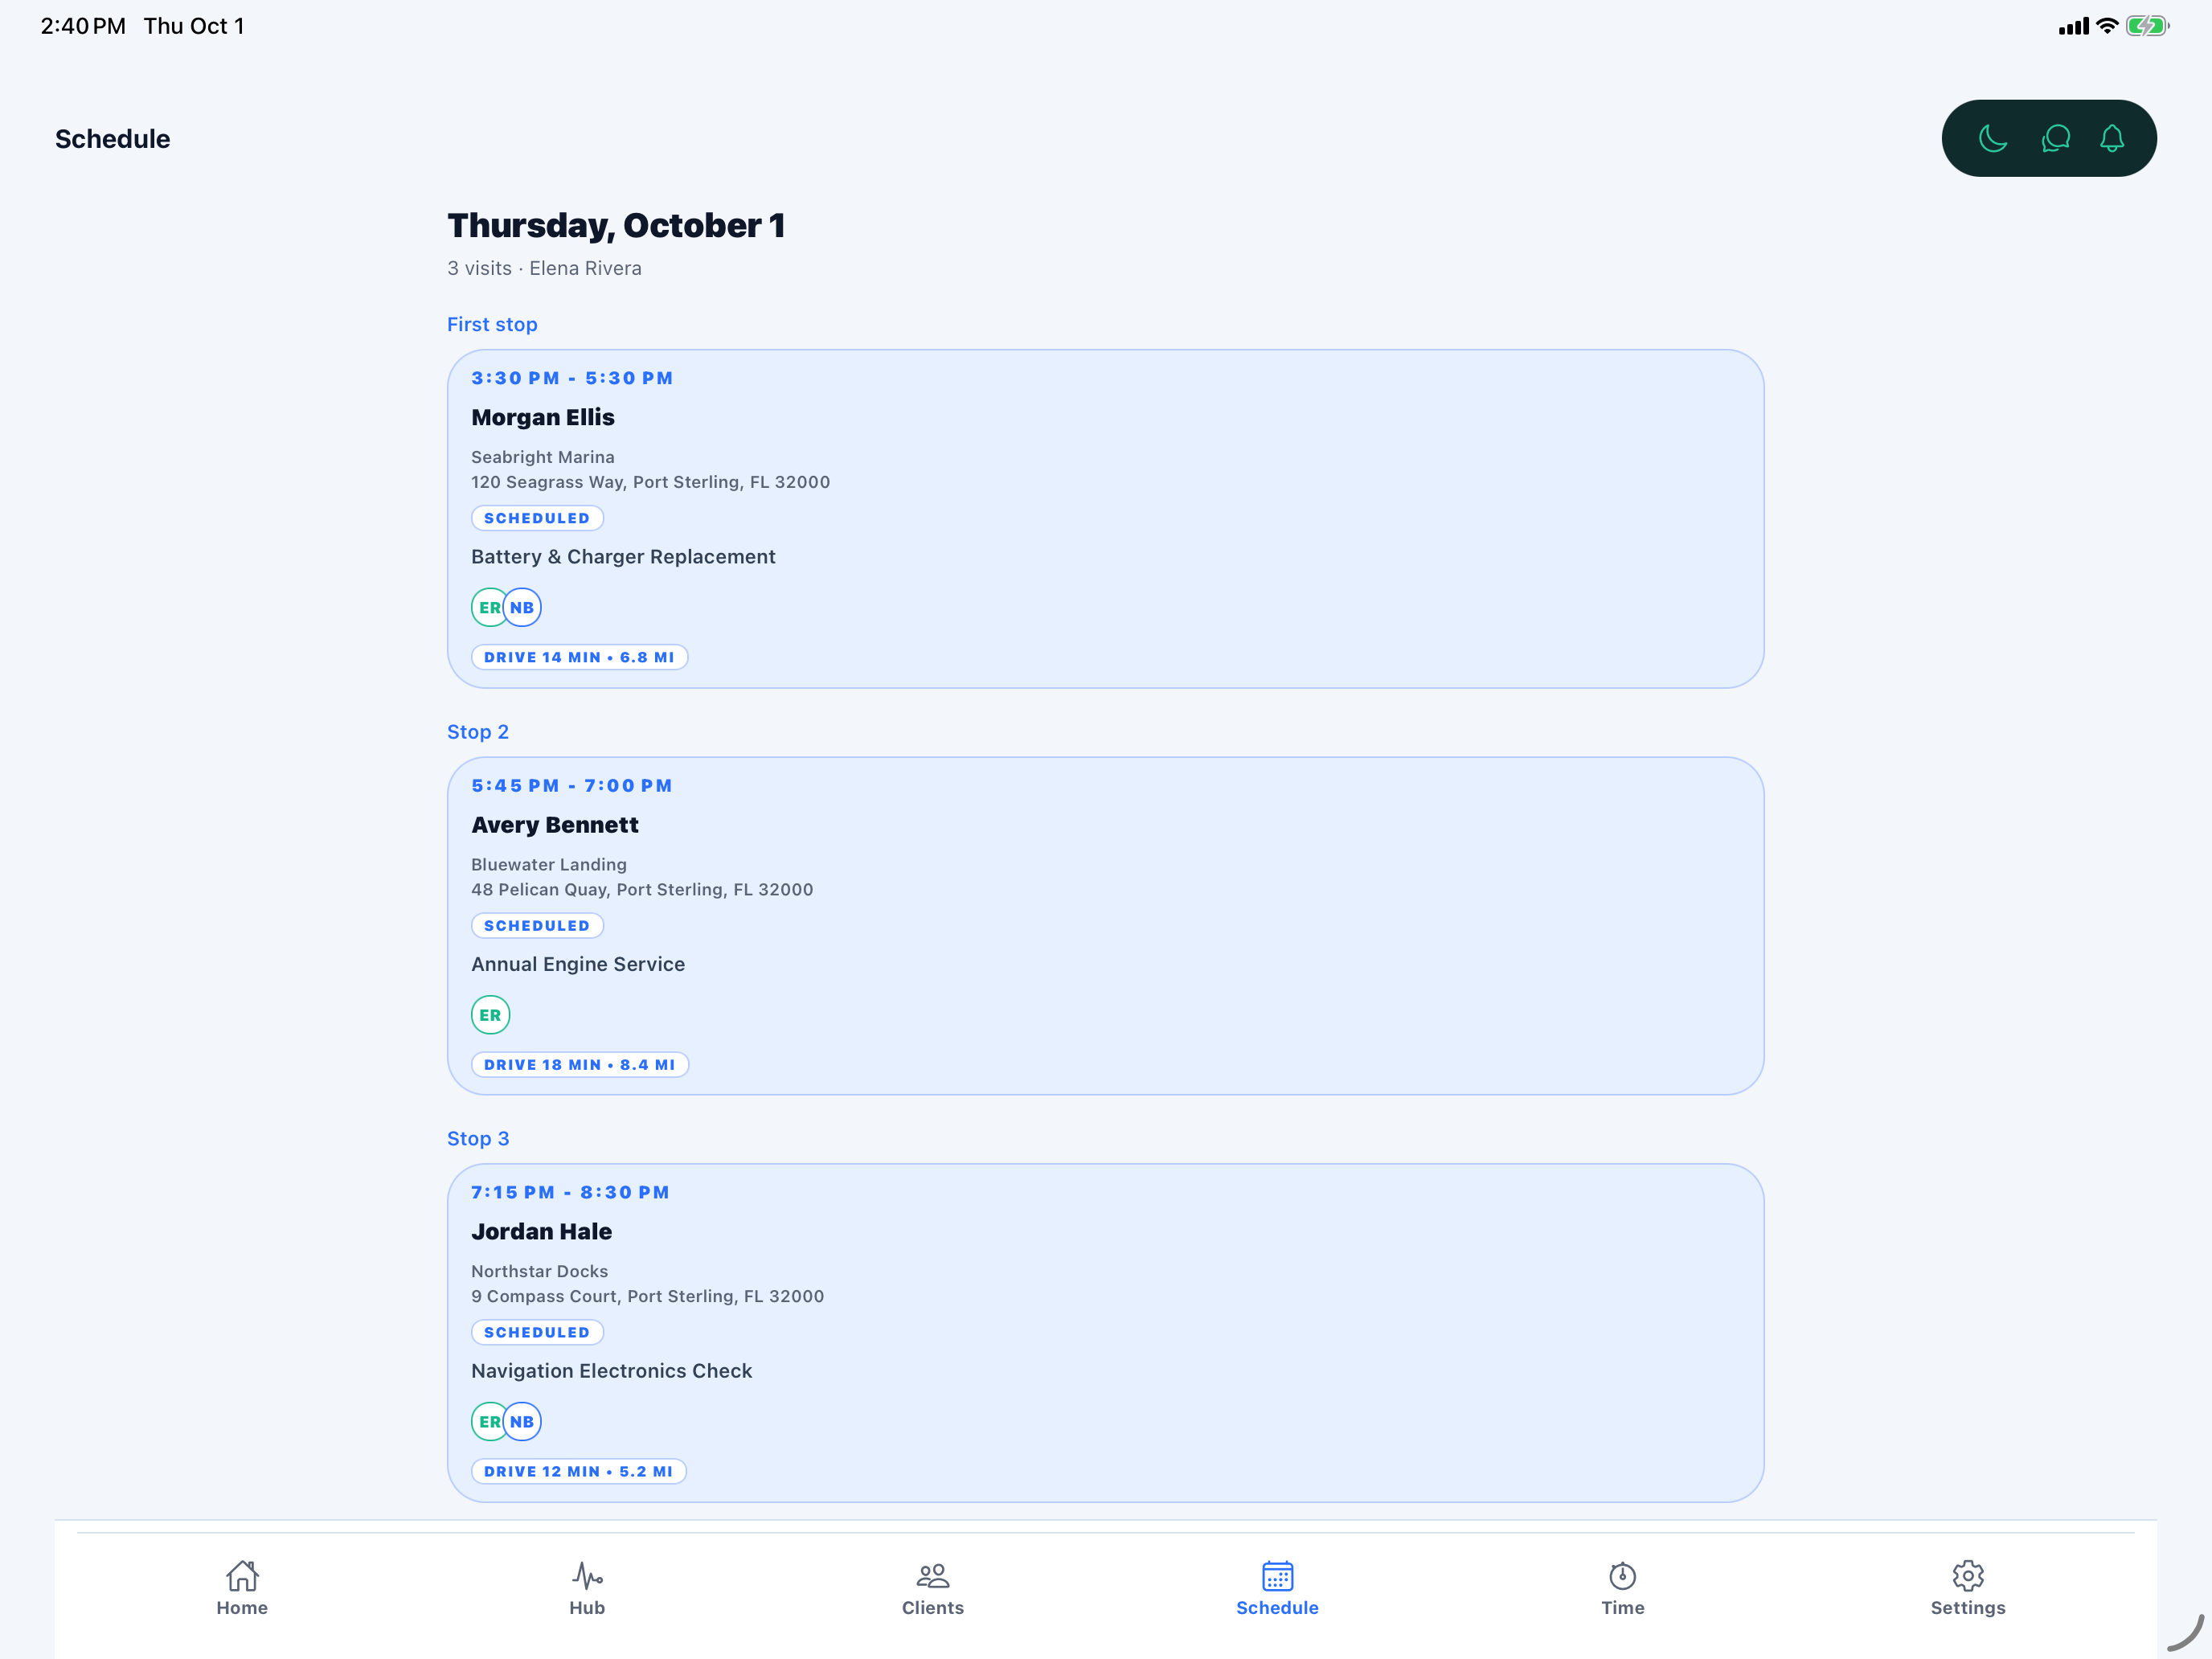Switch to the Hub tab
Screen dimensions: 2212x1659
587,1588
